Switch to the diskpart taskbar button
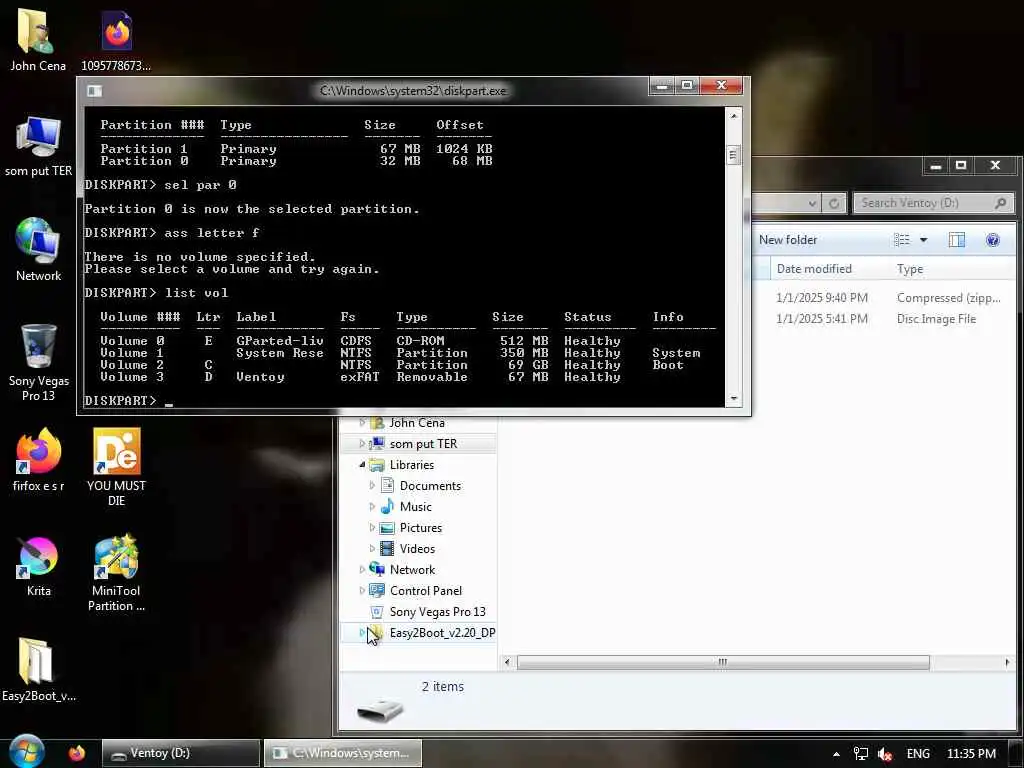 [x=342, y=753]
